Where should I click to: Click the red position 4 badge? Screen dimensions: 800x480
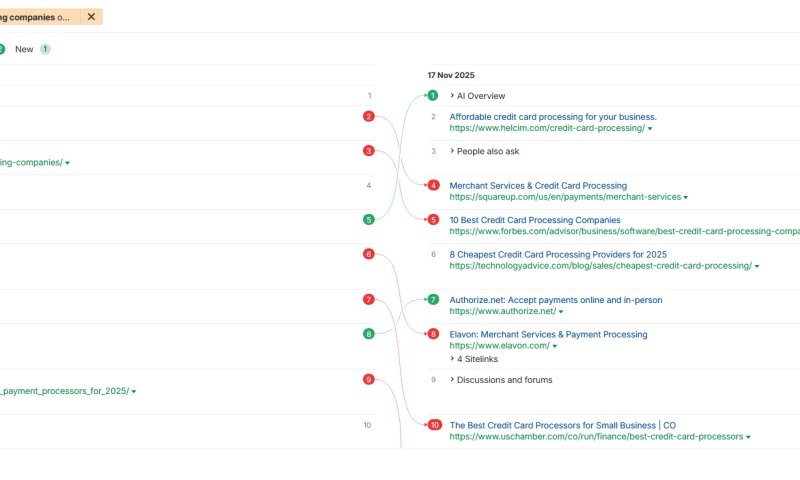pos(433,186)
